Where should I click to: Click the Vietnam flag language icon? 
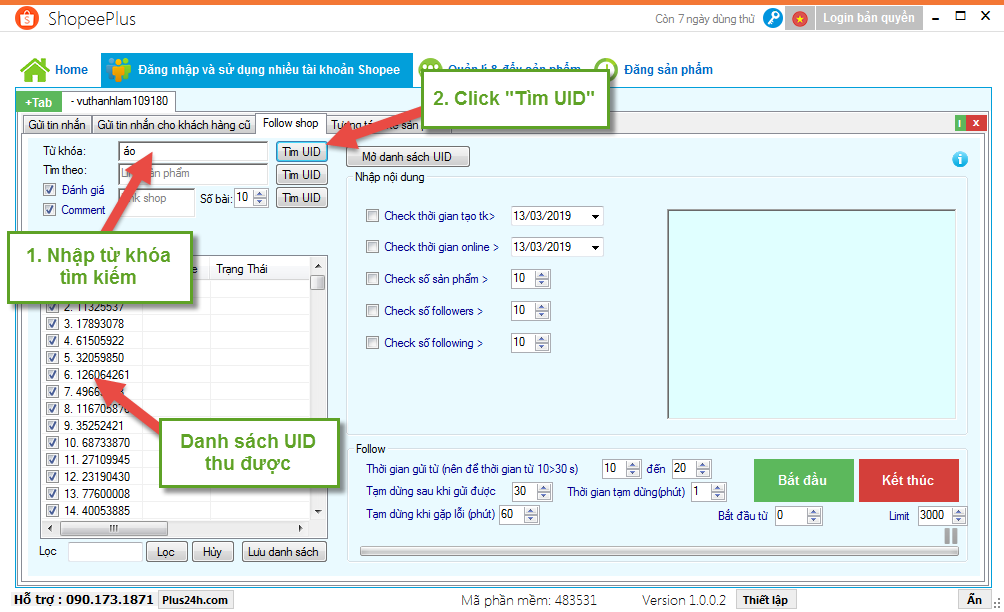tap(800, 18)
